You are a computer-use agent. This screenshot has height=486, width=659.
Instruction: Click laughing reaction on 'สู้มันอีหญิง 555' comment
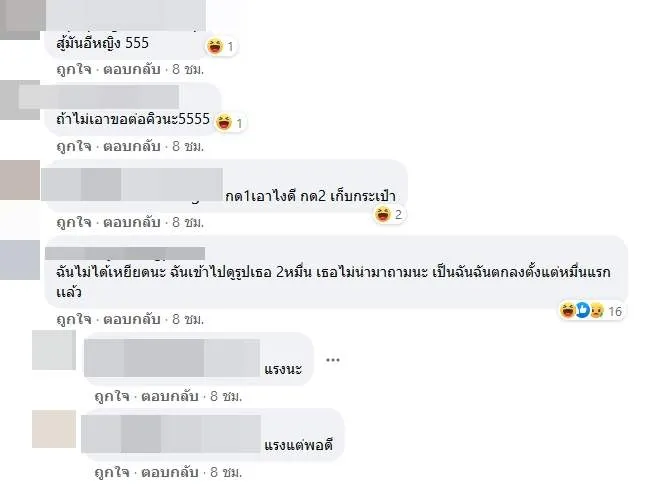(215, 46)
